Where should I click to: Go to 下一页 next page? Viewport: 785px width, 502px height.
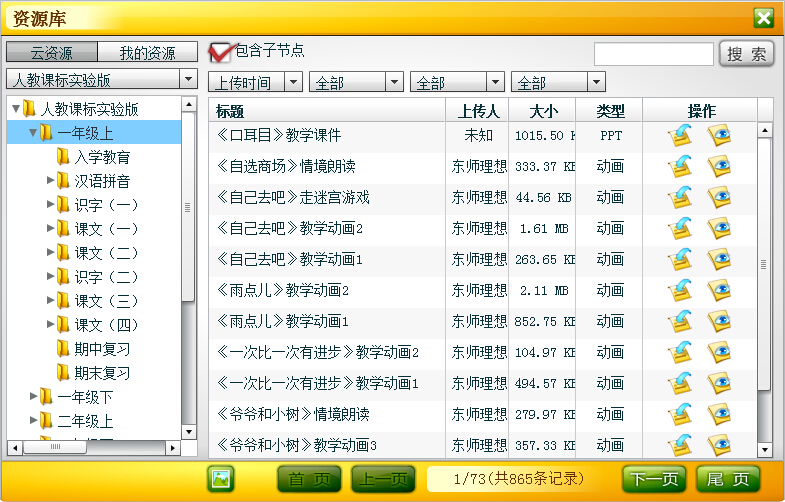(x=655, y=479)
